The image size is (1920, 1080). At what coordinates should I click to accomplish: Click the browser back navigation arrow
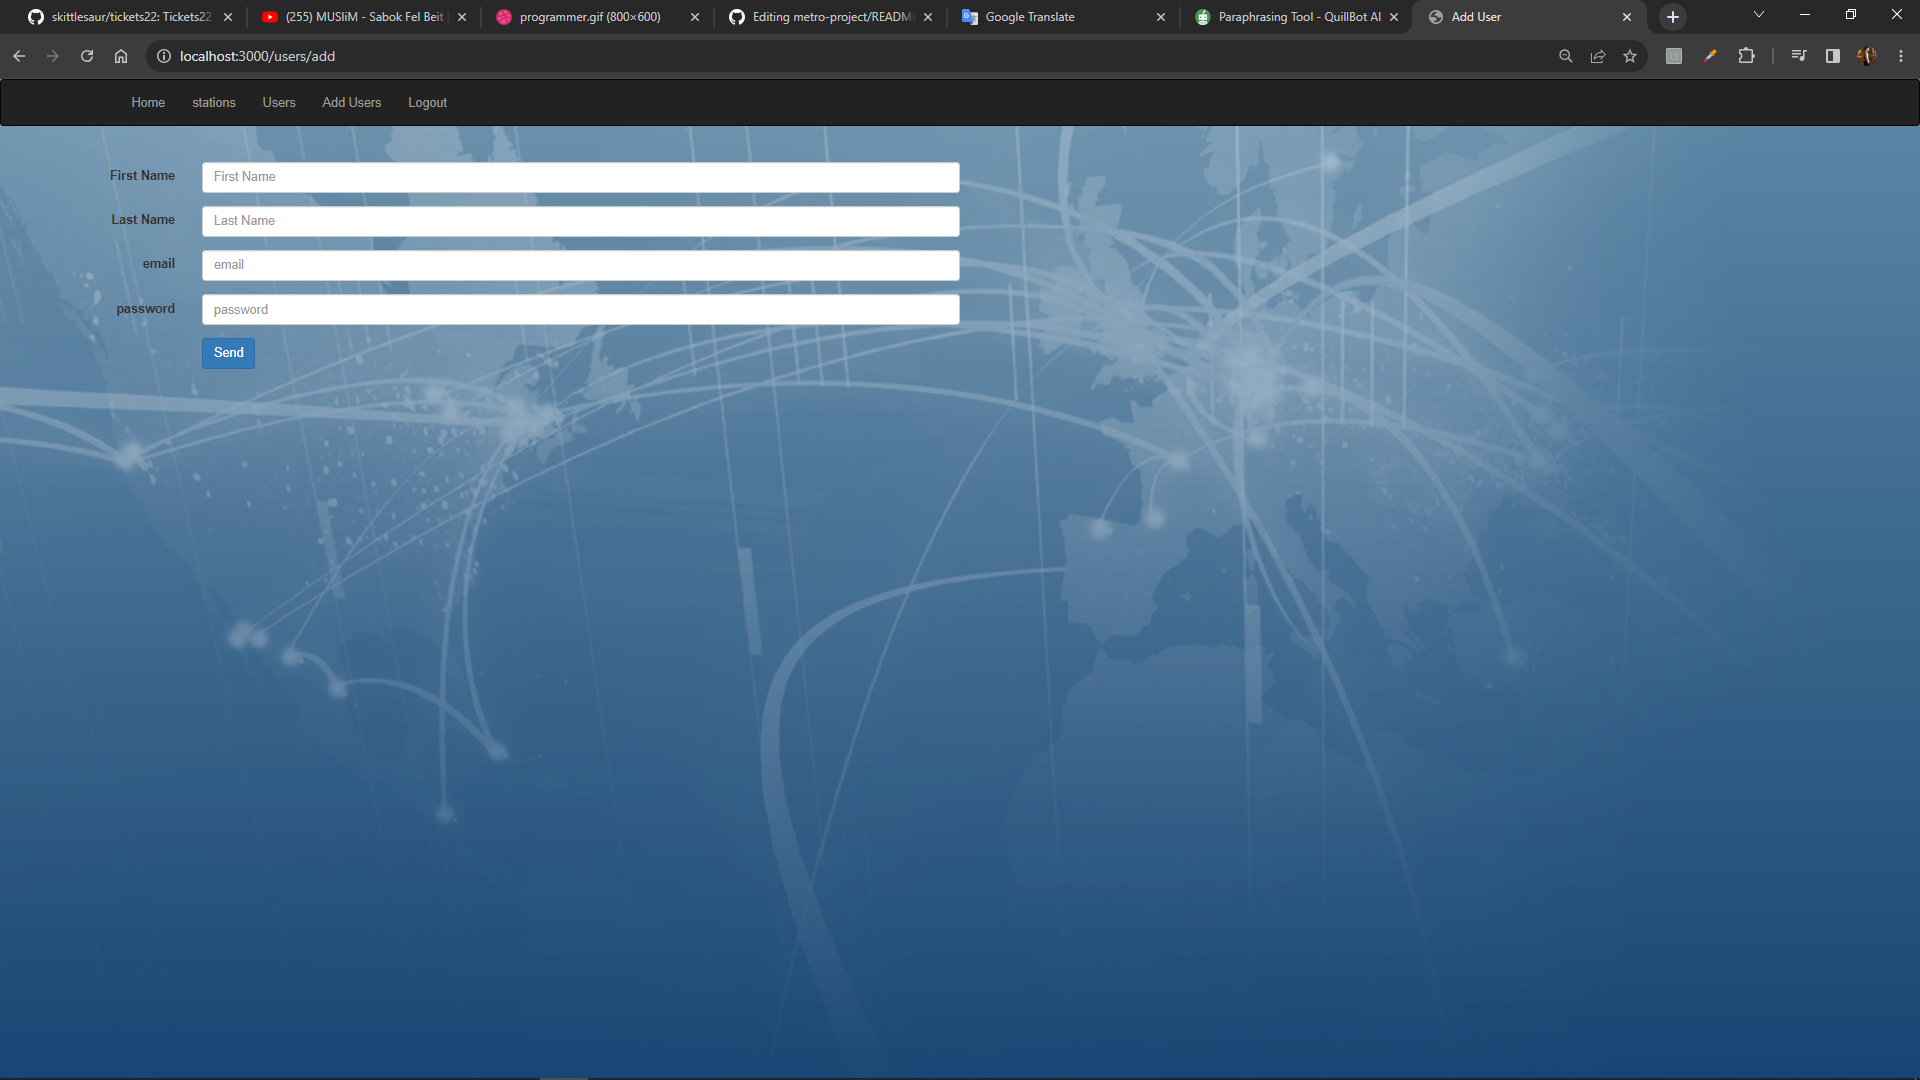point(19,56)
